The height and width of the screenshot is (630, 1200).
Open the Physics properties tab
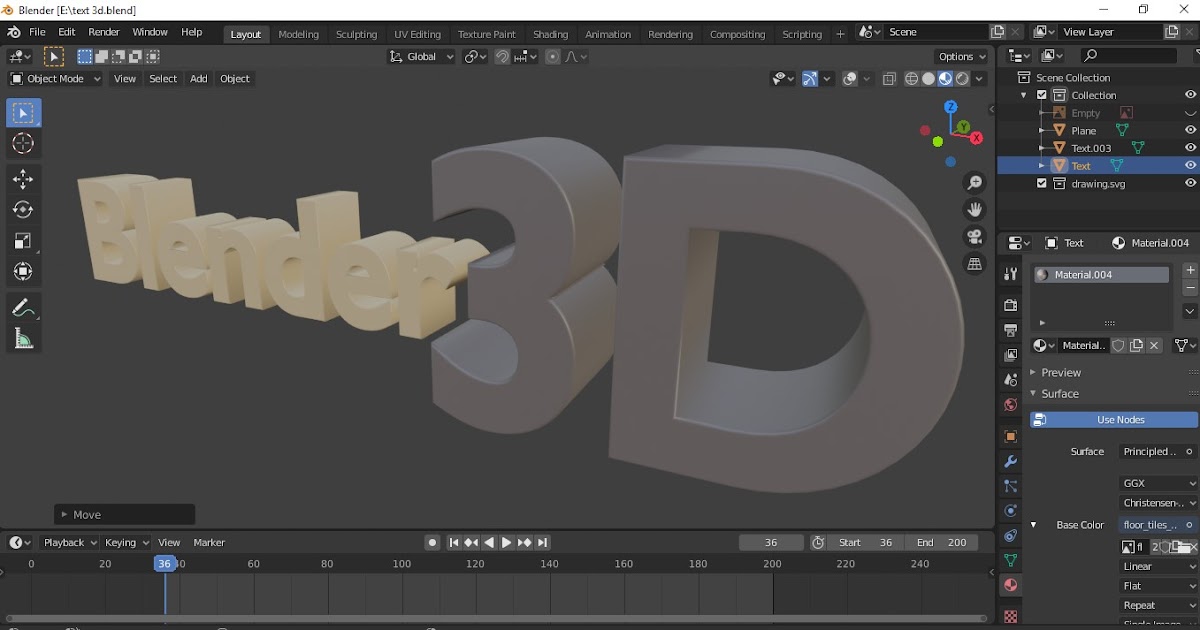1010,511
